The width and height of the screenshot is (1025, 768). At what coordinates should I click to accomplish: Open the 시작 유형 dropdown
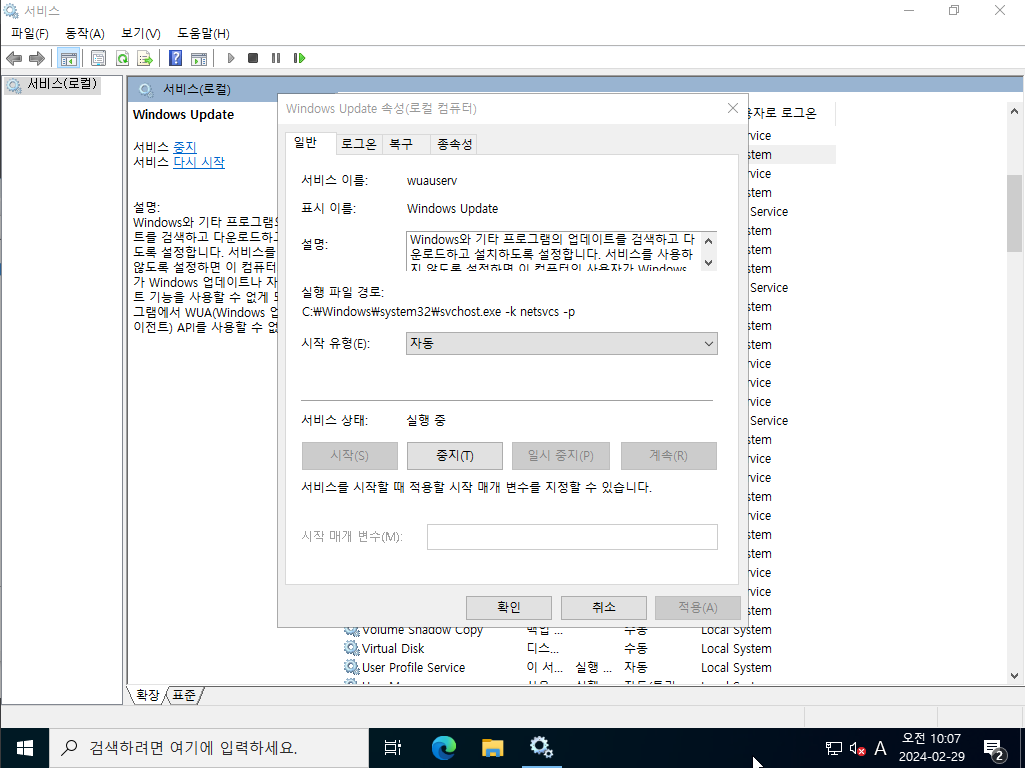coord(562,344)
